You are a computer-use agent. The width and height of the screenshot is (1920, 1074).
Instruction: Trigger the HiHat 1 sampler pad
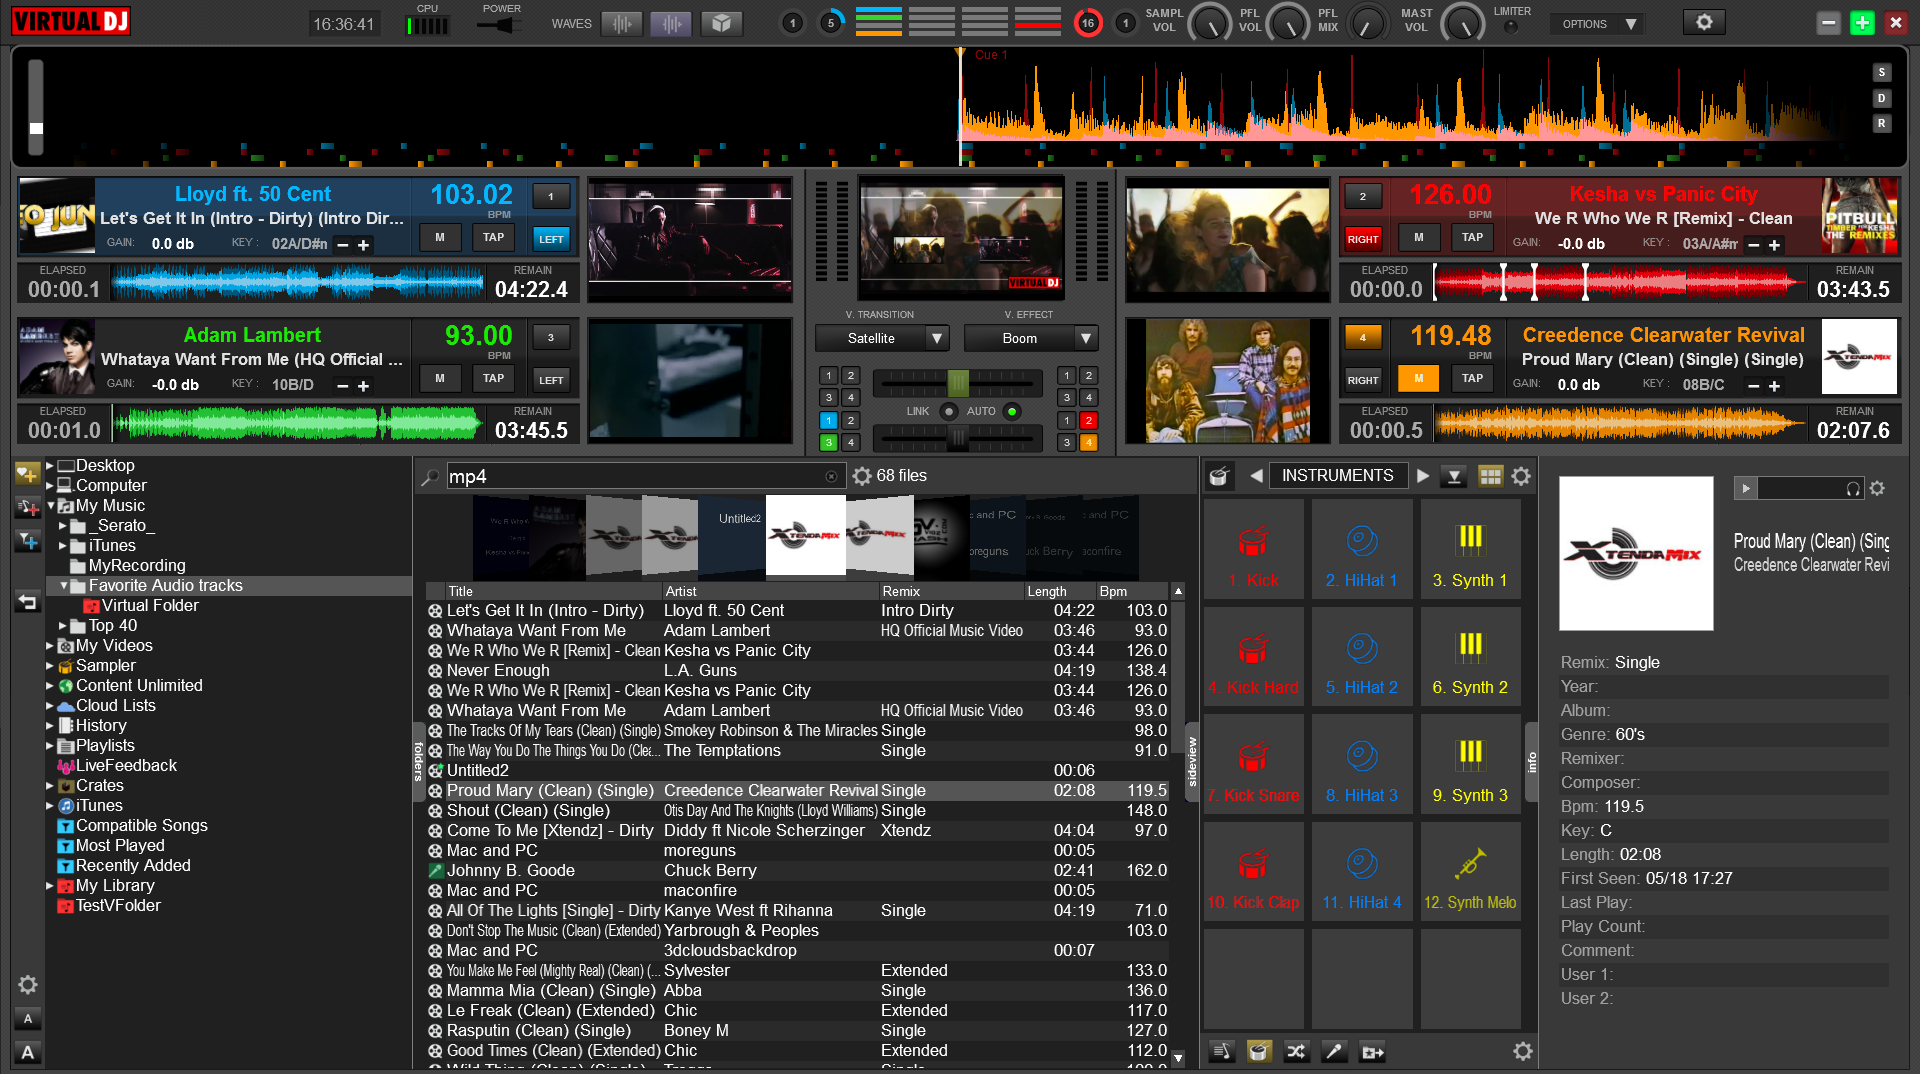point(1362,549)
